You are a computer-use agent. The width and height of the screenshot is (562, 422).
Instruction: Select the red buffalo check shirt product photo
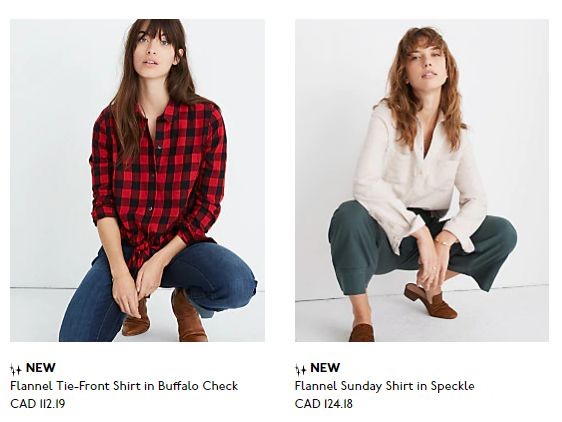pos(137,180)
